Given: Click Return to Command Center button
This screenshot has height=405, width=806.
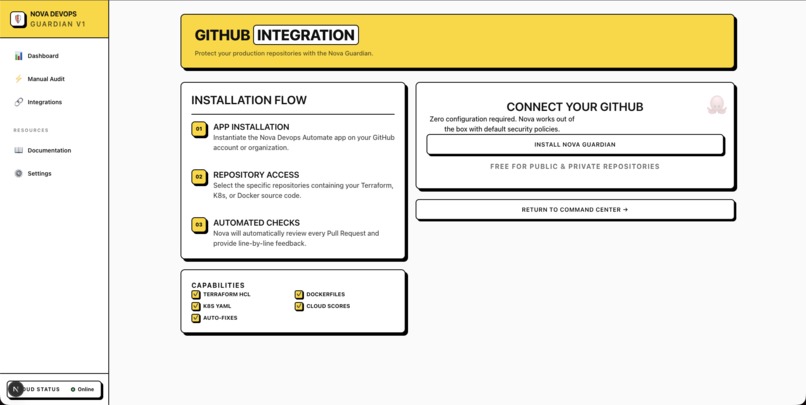Looking at the screenshot, I should [575, 210].
